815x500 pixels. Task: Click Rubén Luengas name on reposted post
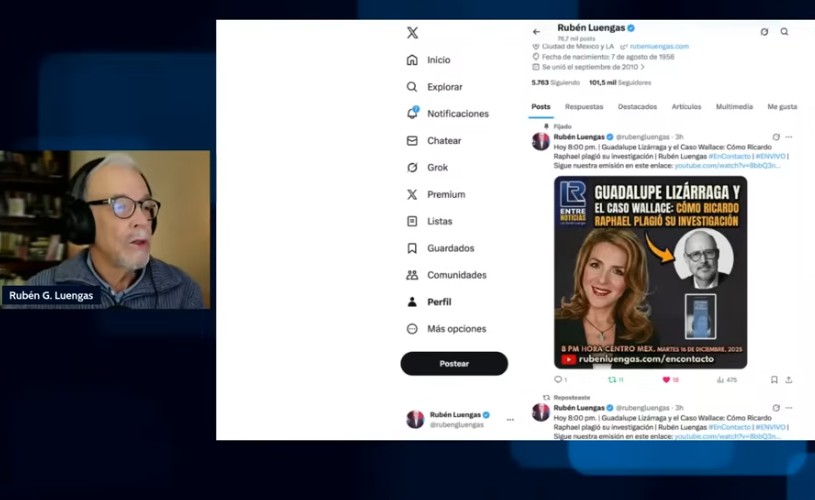click(x=579, y=408)
